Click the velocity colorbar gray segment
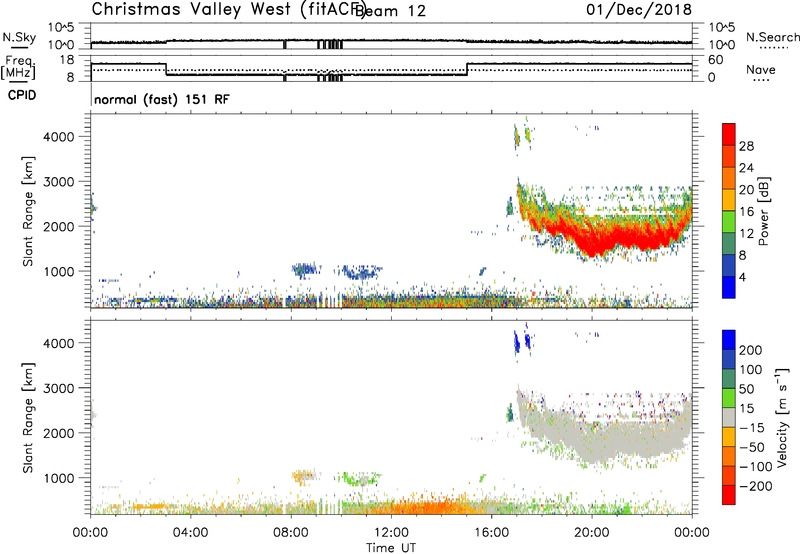The height and width of the screenshot is (554, 800). pyautogui.click(x=729, y=417)
